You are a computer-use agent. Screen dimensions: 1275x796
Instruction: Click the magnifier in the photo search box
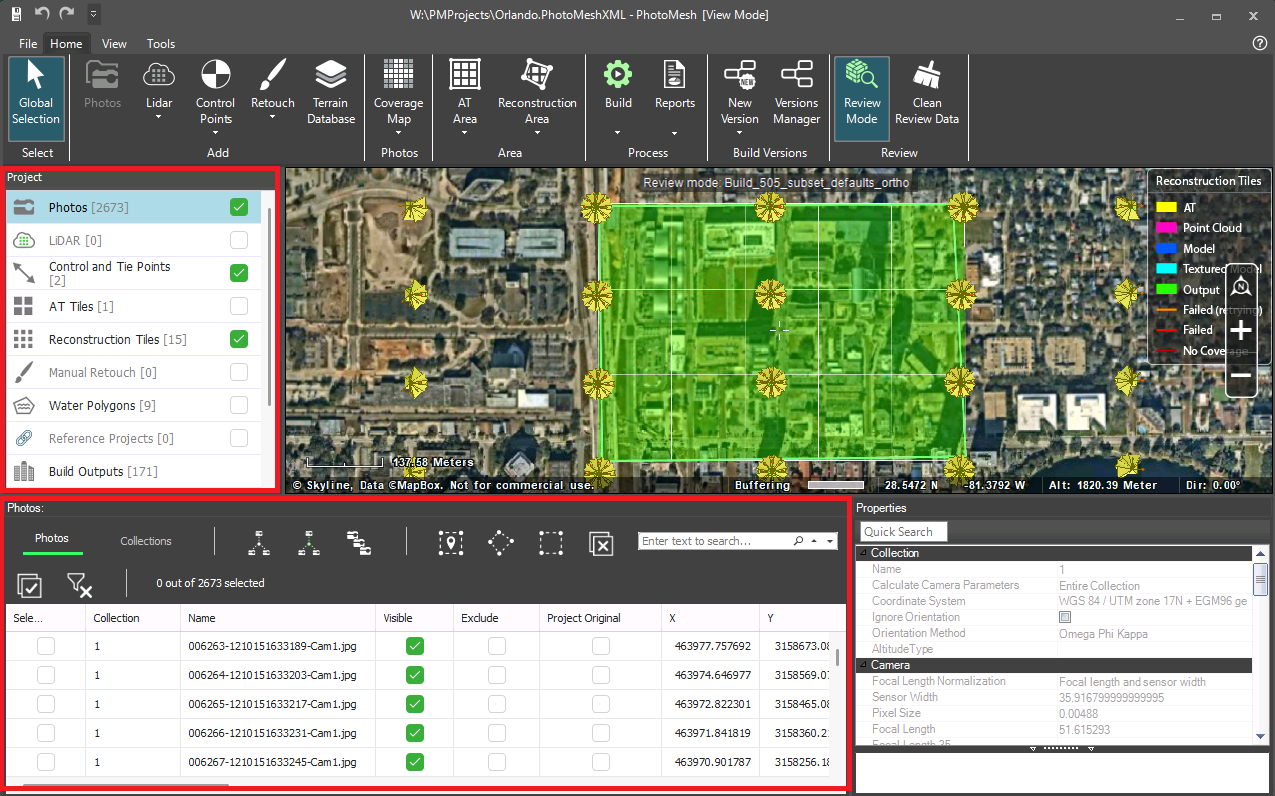point(799,541)
